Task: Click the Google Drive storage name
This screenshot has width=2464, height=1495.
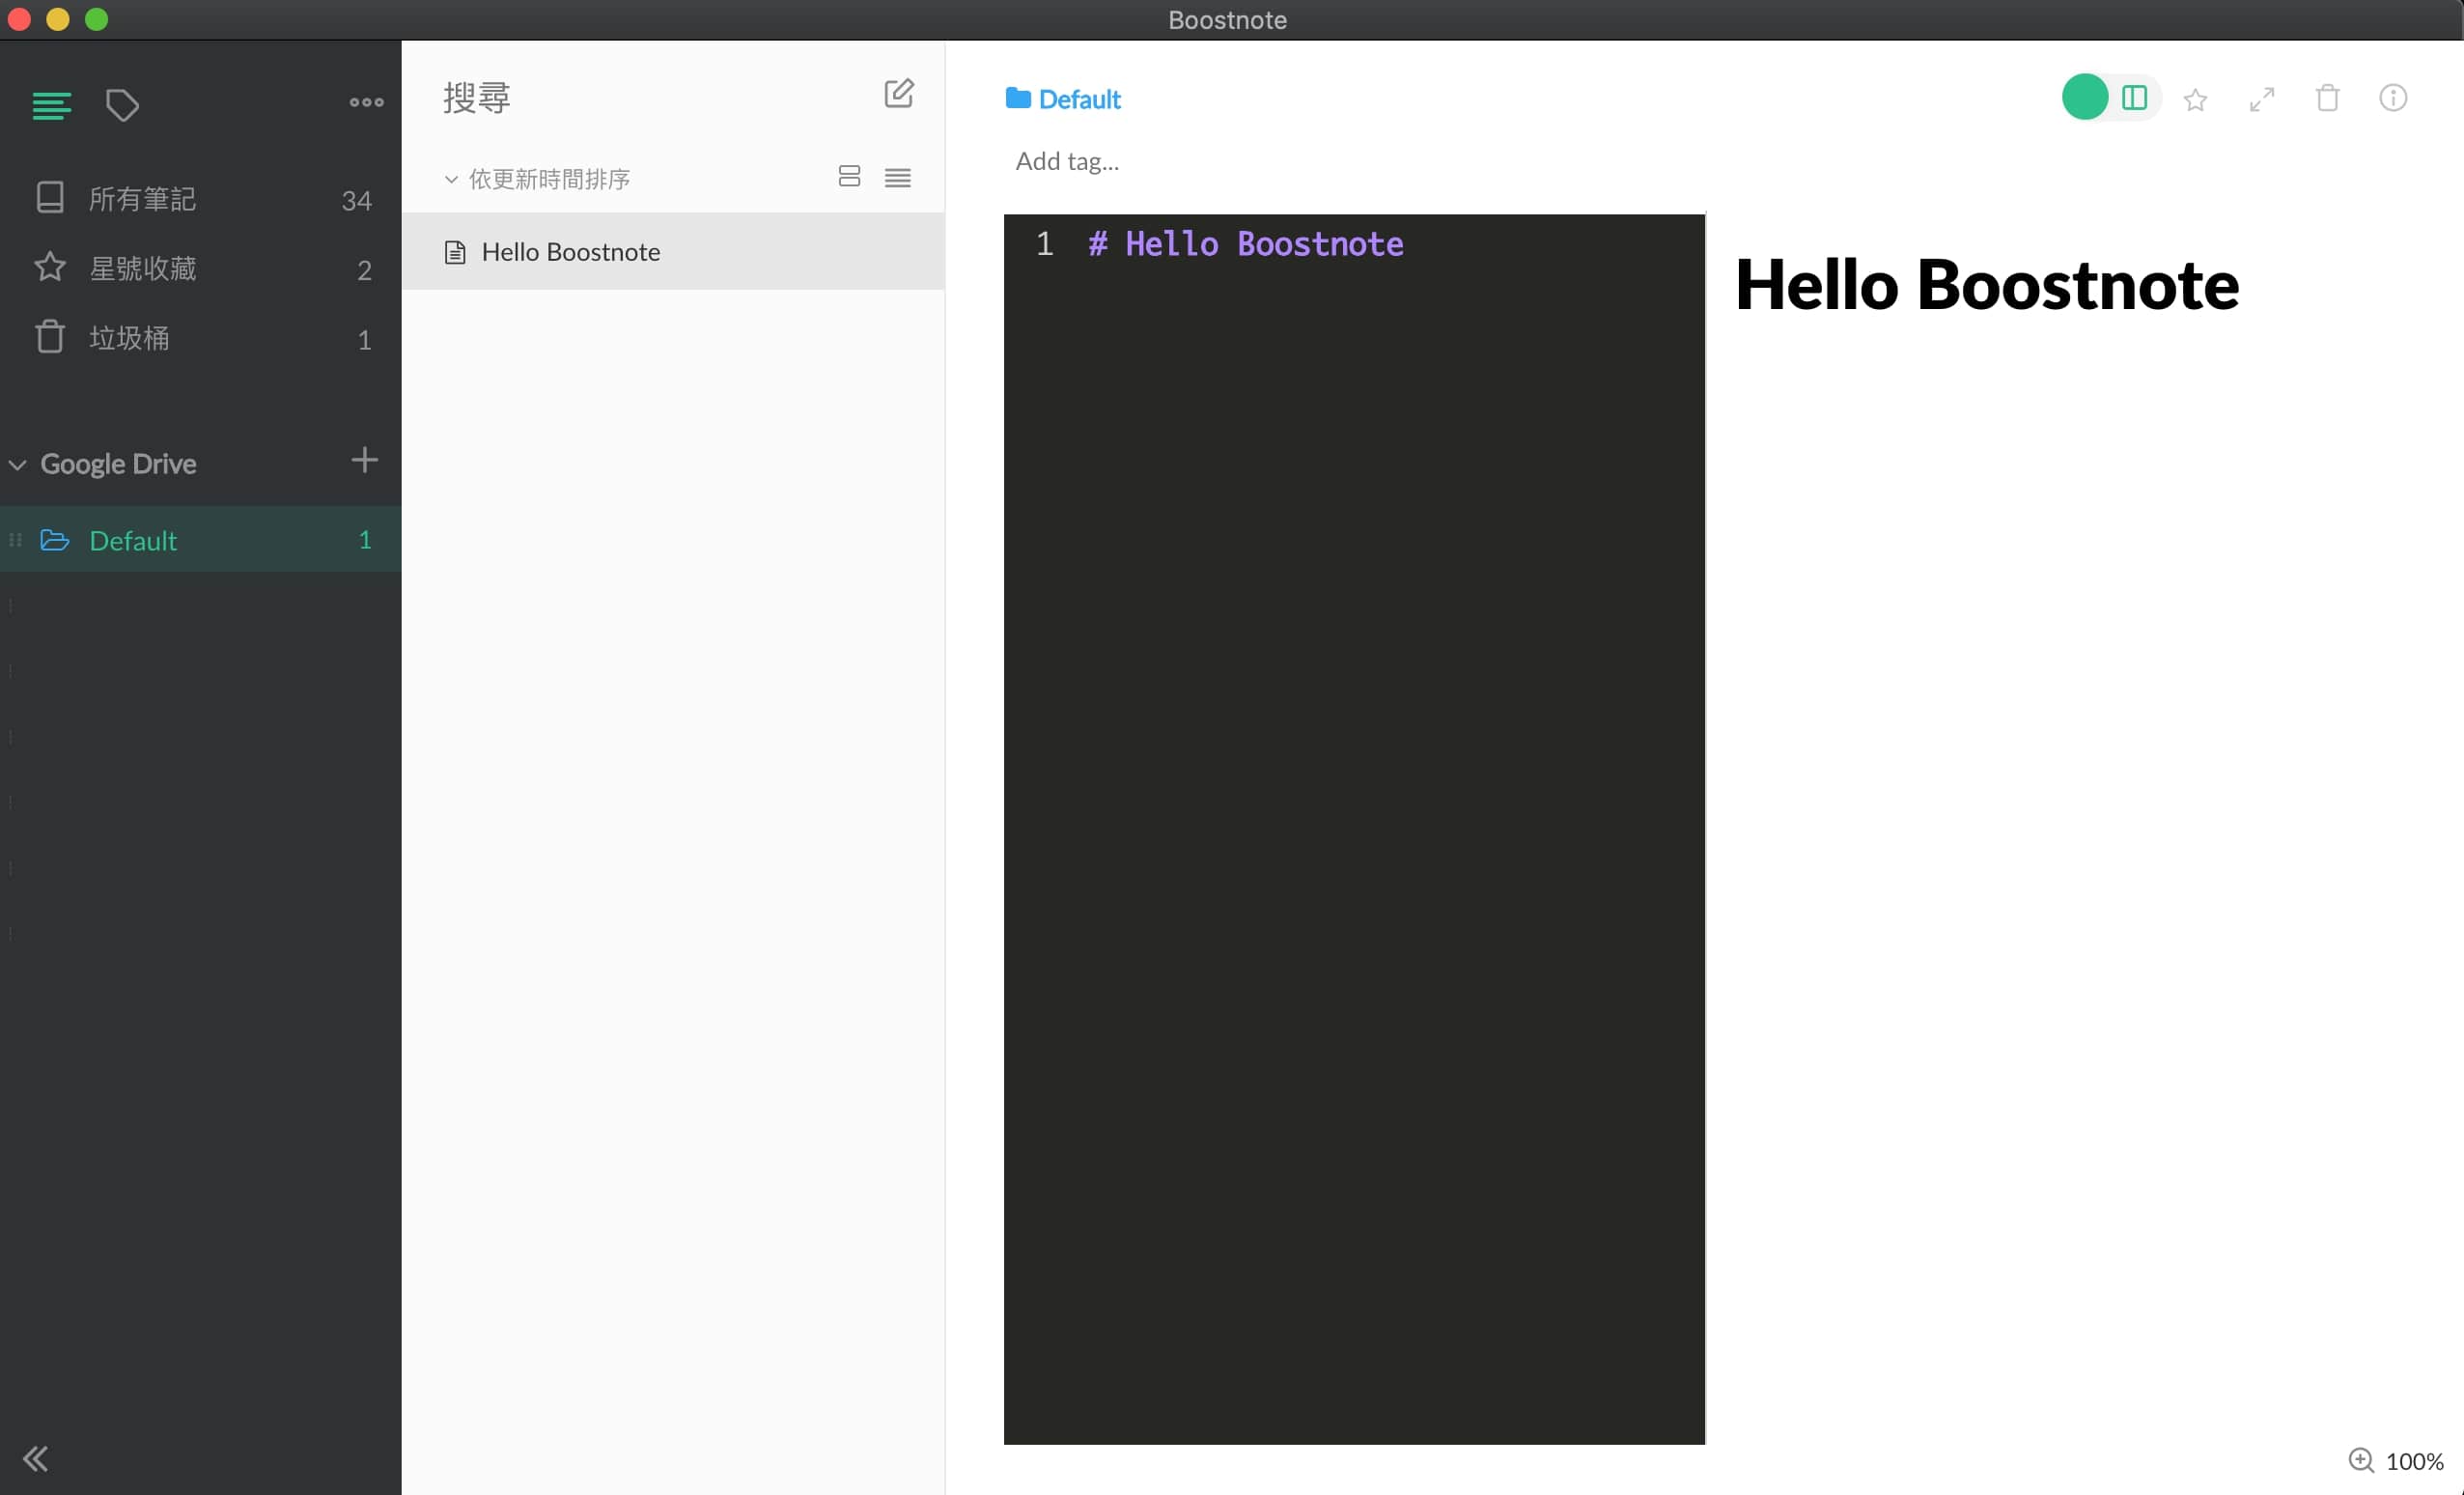Action: point(118,464)
